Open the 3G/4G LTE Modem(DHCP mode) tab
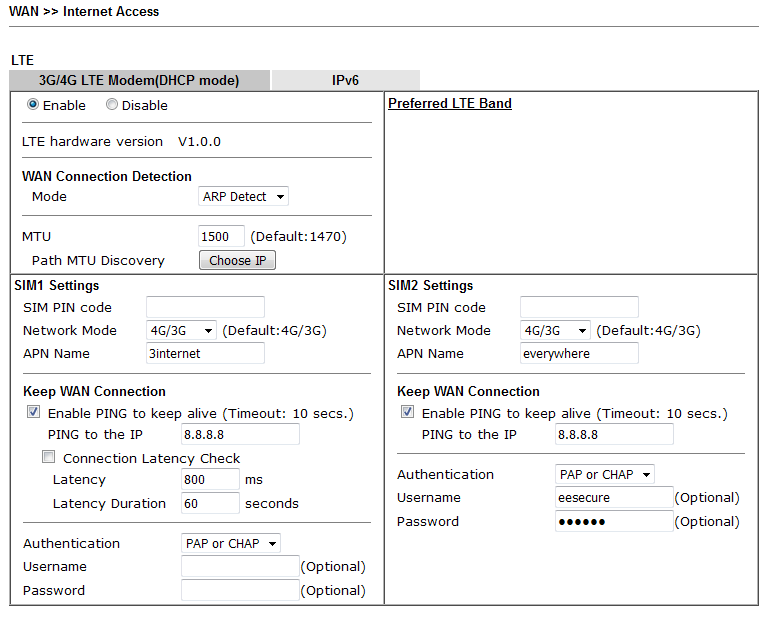The height and width of the screenshot is (618, 770). coord(139,80)
